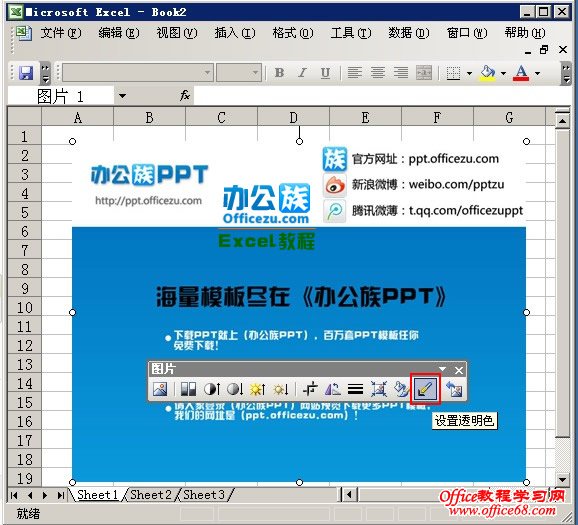
Task: Select the Crop tool
Action: click(x=310, y=389)
